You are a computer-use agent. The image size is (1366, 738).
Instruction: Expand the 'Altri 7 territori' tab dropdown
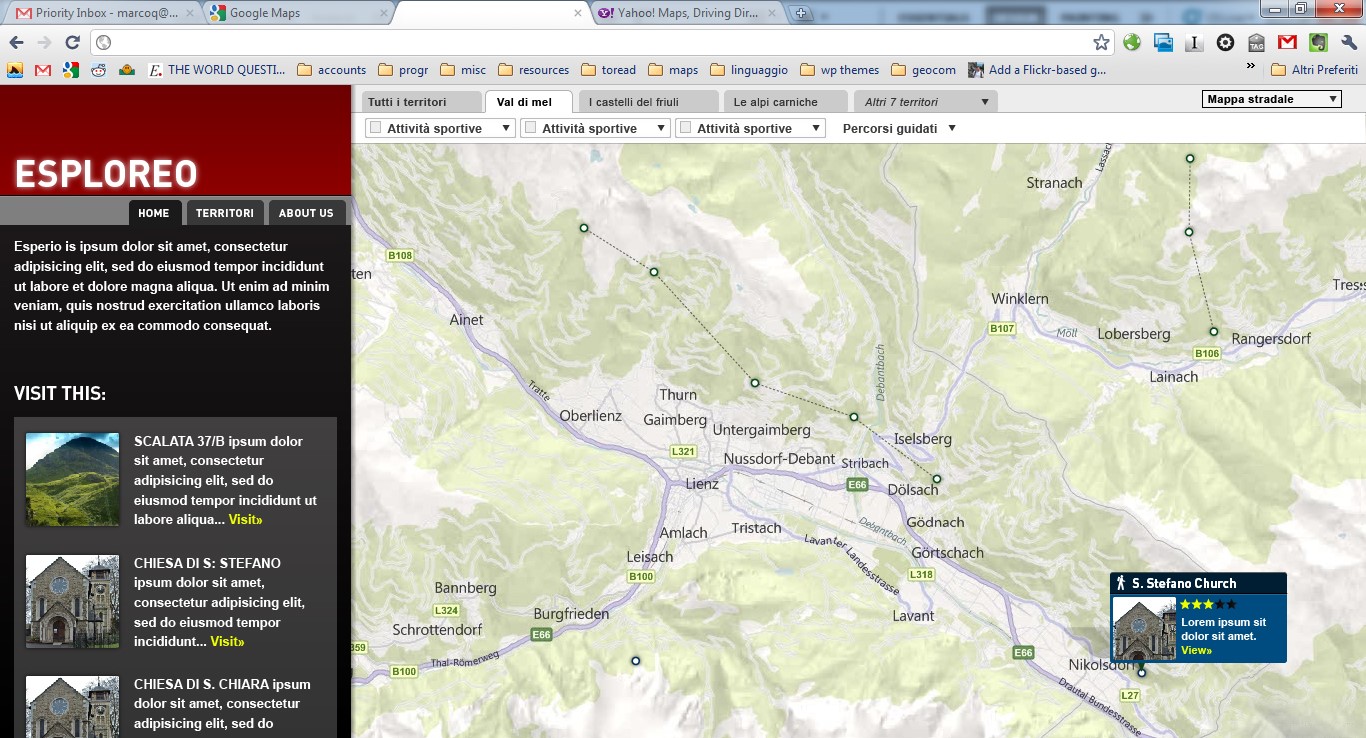point(985,102)
